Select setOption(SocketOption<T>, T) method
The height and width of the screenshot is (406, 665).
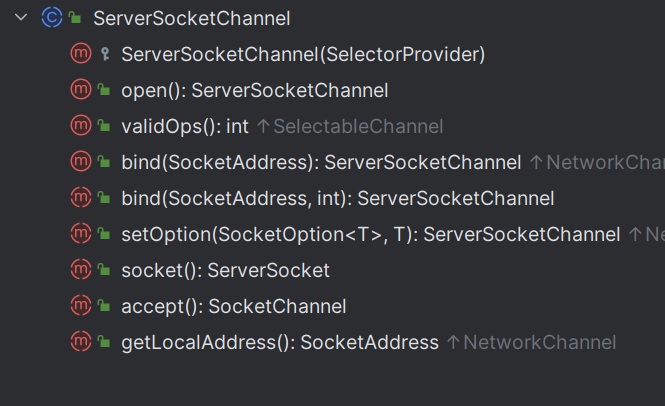pyautogui.click(x=371, y=235)
